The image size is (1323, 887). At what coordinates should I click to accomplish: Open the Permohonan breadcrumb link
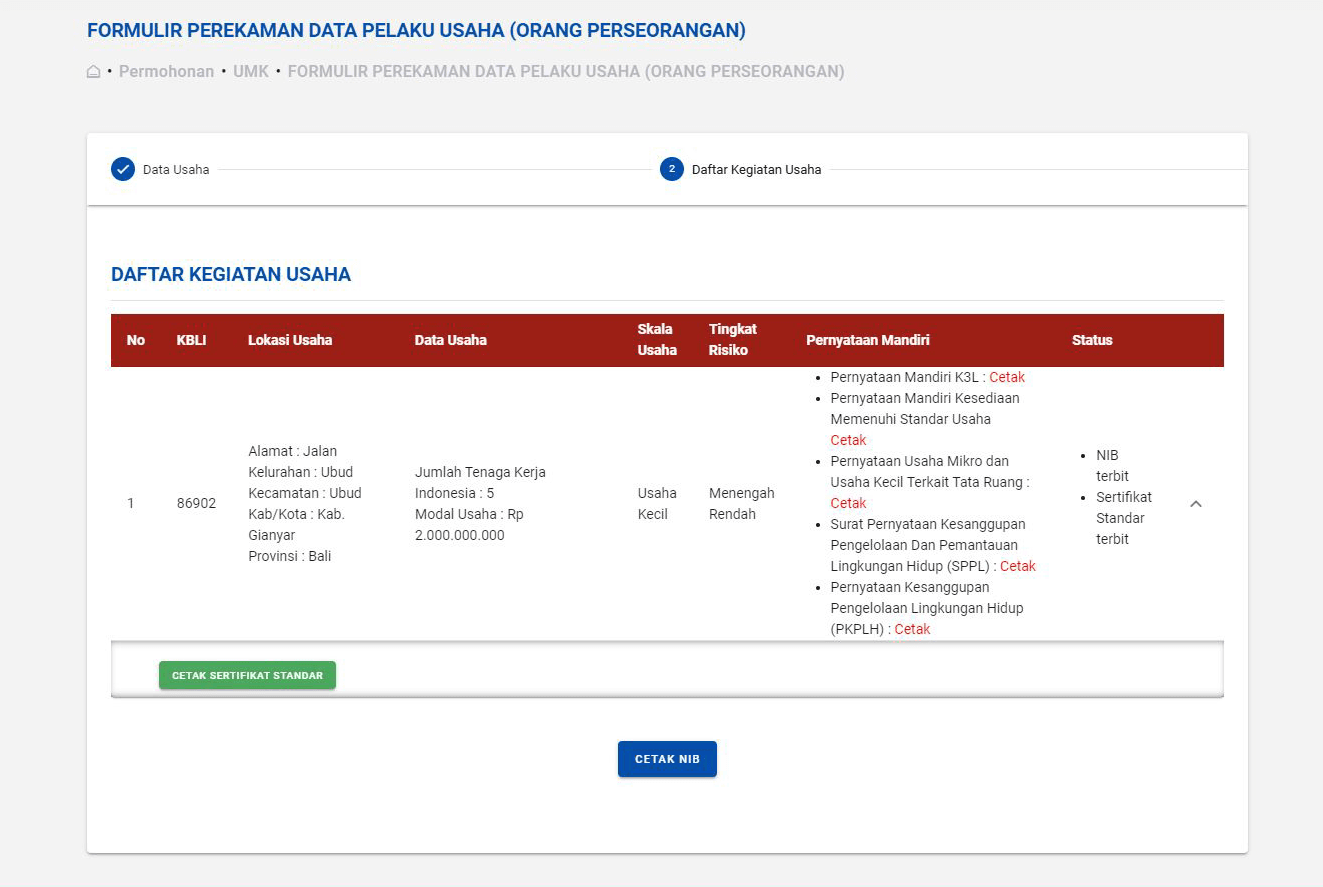[x=166, y=71]
